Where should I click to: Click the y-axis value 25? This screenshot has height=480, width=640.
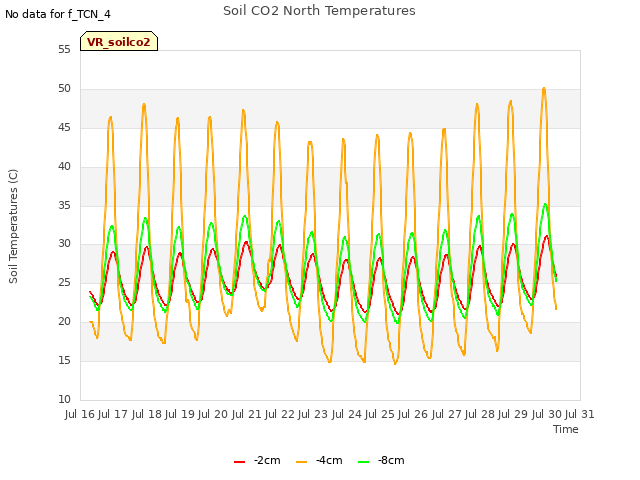point(64,282)
